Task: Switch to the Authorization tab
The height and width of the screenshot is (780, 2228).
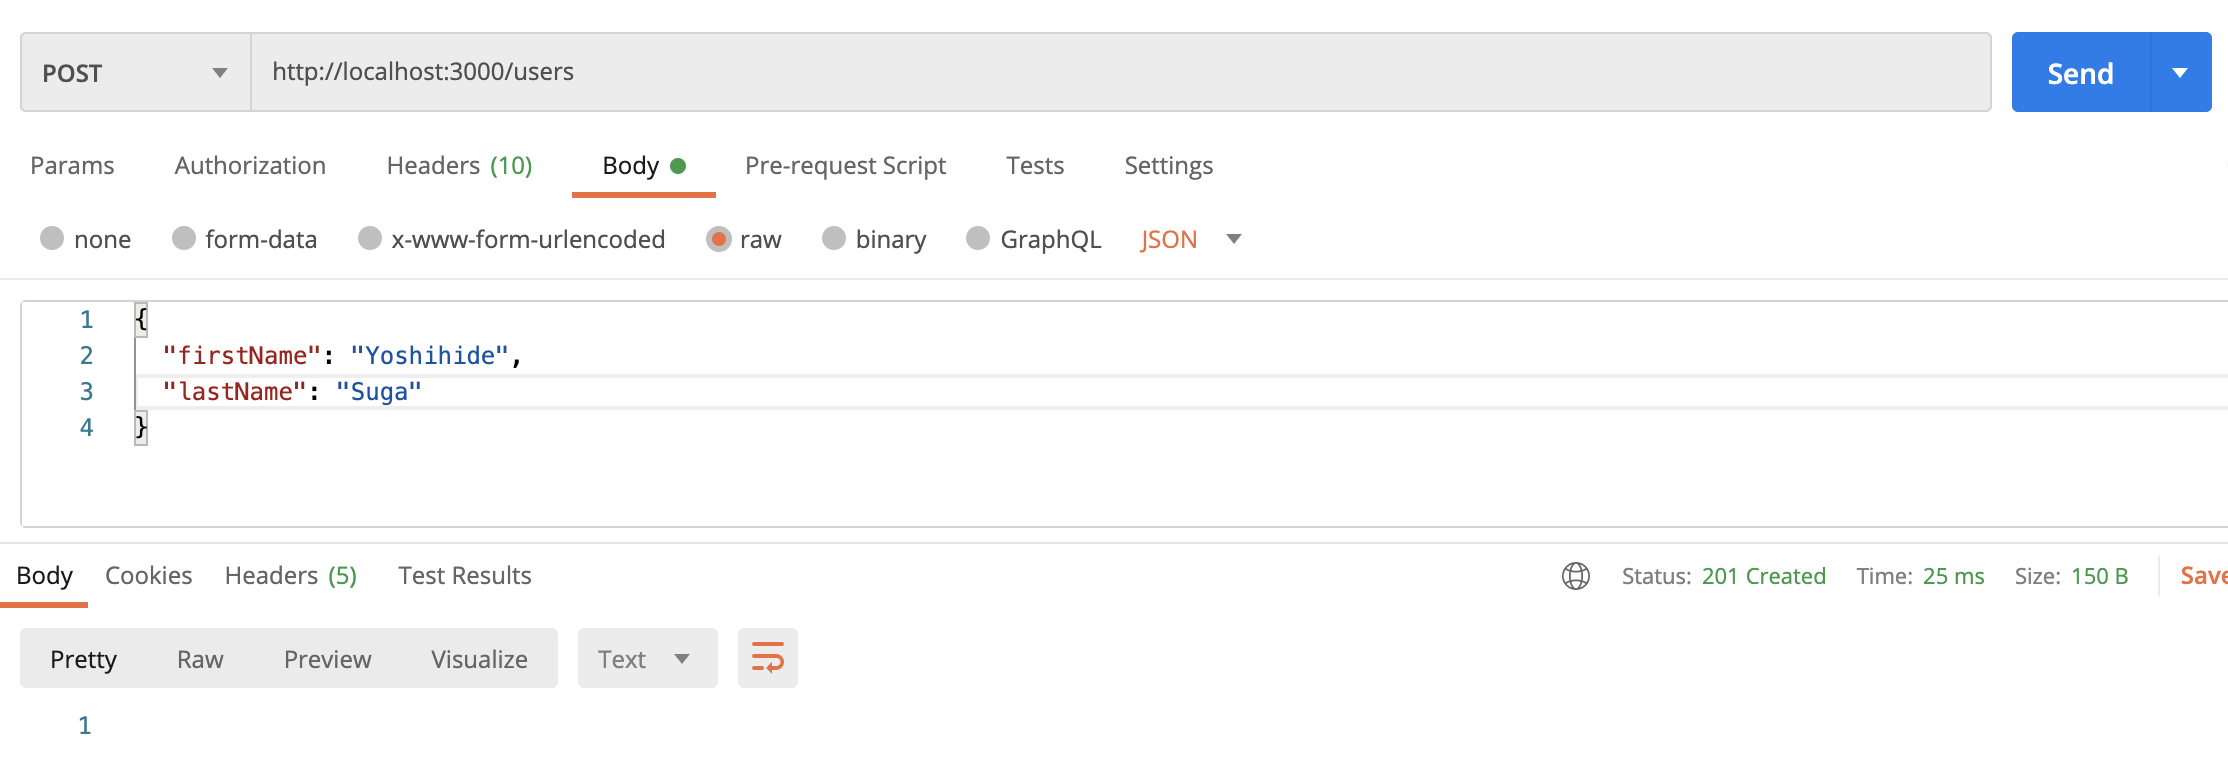Action: pos(250,166)
